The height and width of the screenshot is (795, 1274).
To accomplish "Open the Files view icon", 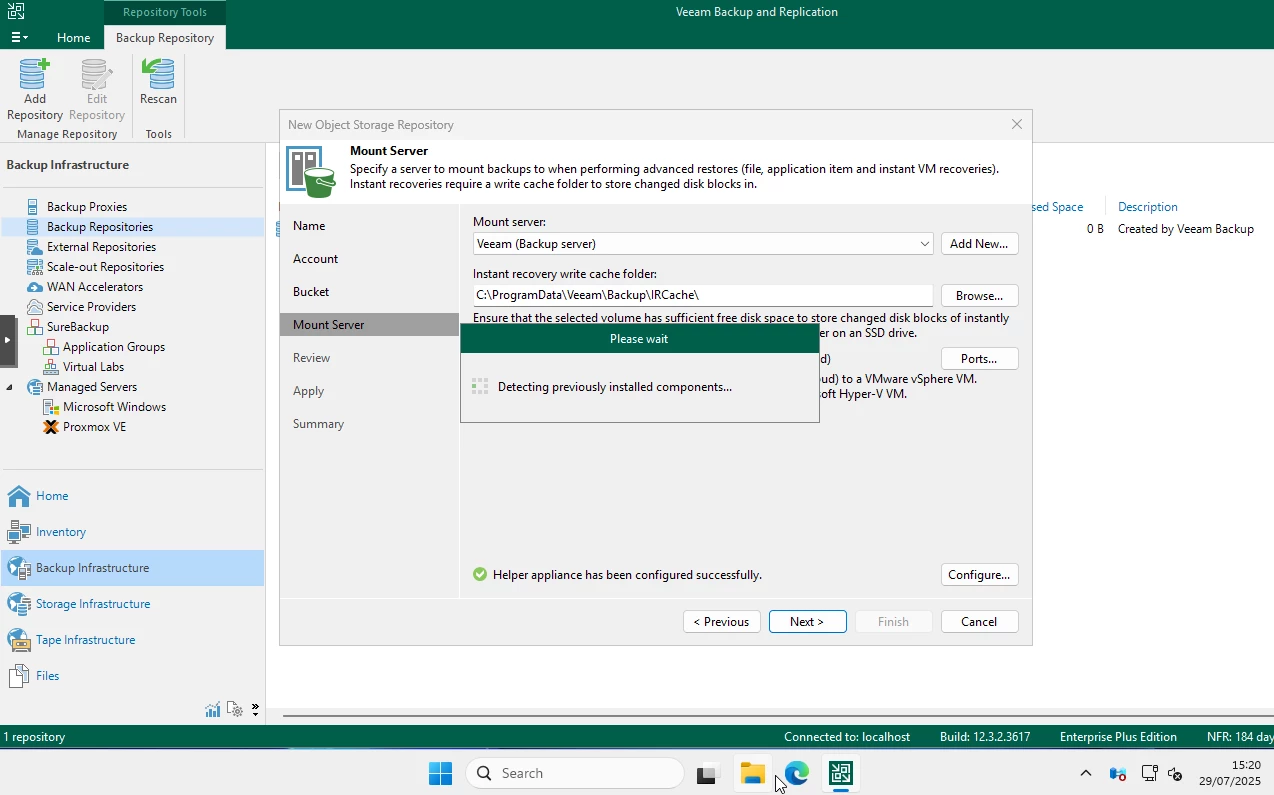I will tap(19, 676).
